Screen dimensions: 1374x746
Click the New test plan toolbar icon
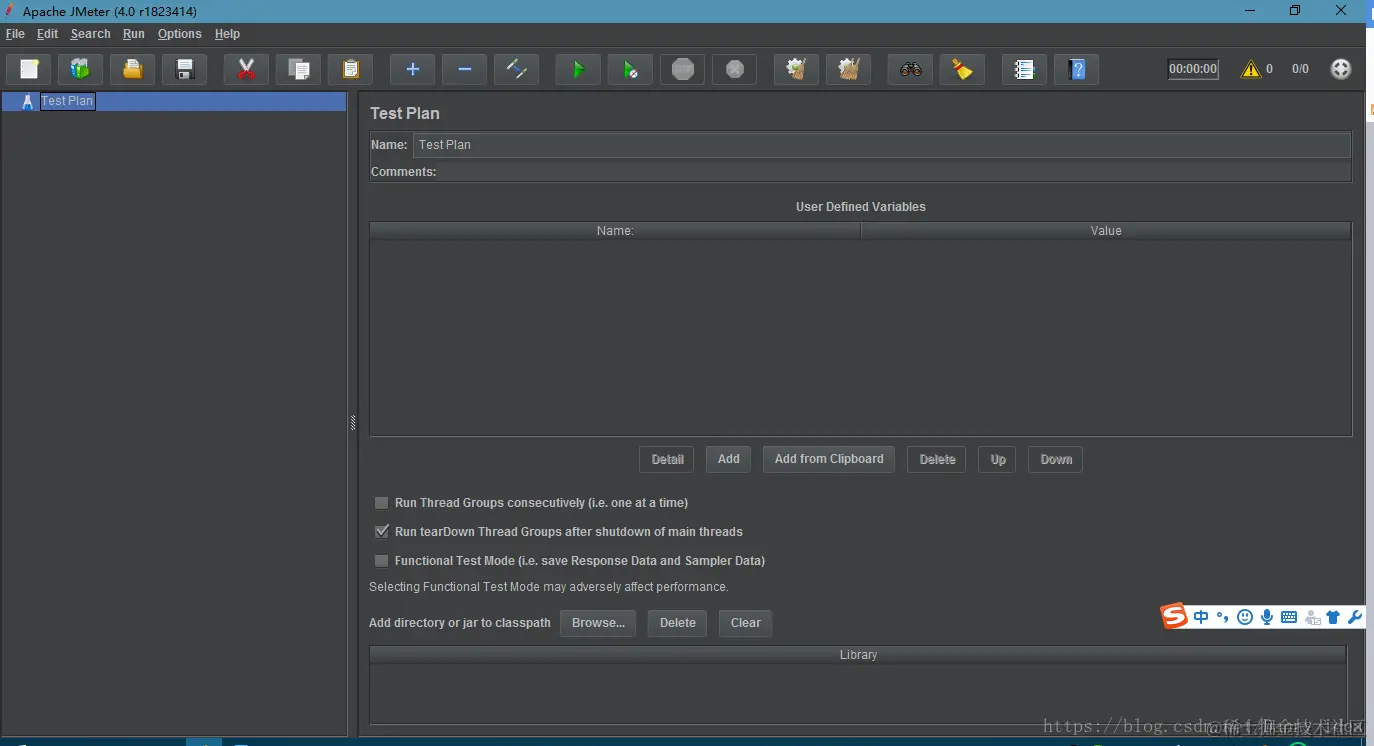[x=29, y=69]
